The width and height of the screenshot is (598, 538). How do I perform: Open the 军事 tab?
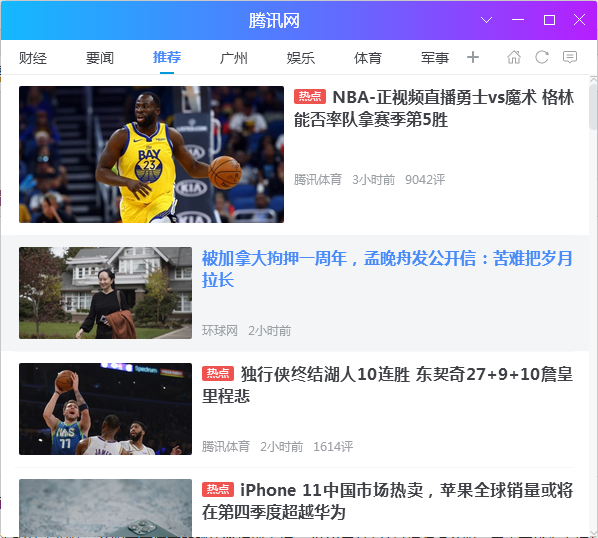point(435,58)
